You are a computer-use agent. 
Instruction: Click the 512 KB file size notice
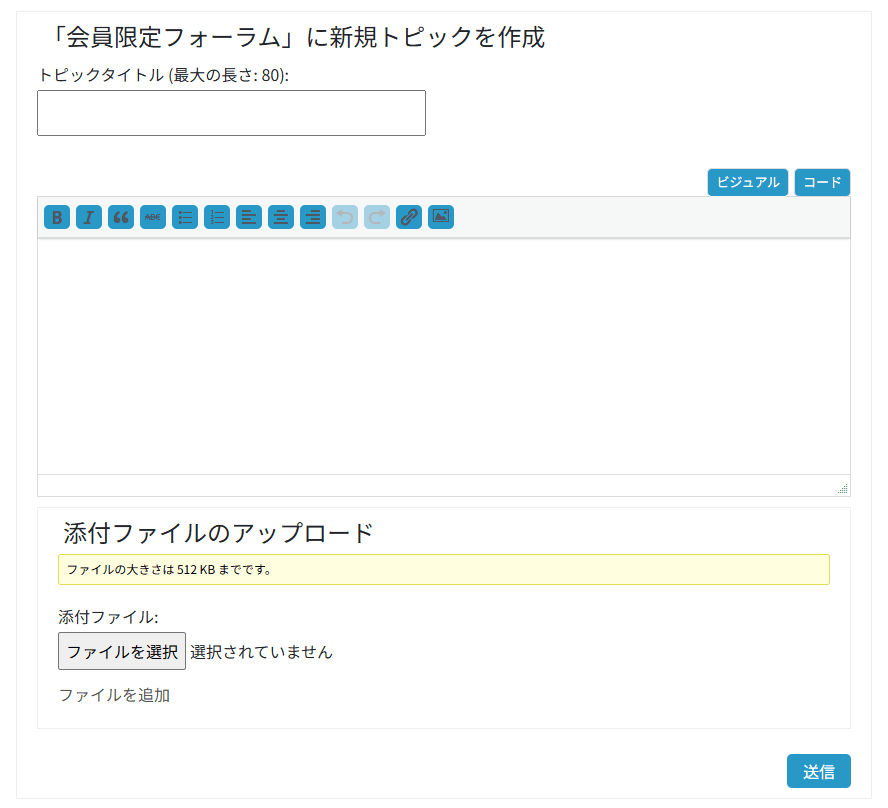tap(444, 570)
